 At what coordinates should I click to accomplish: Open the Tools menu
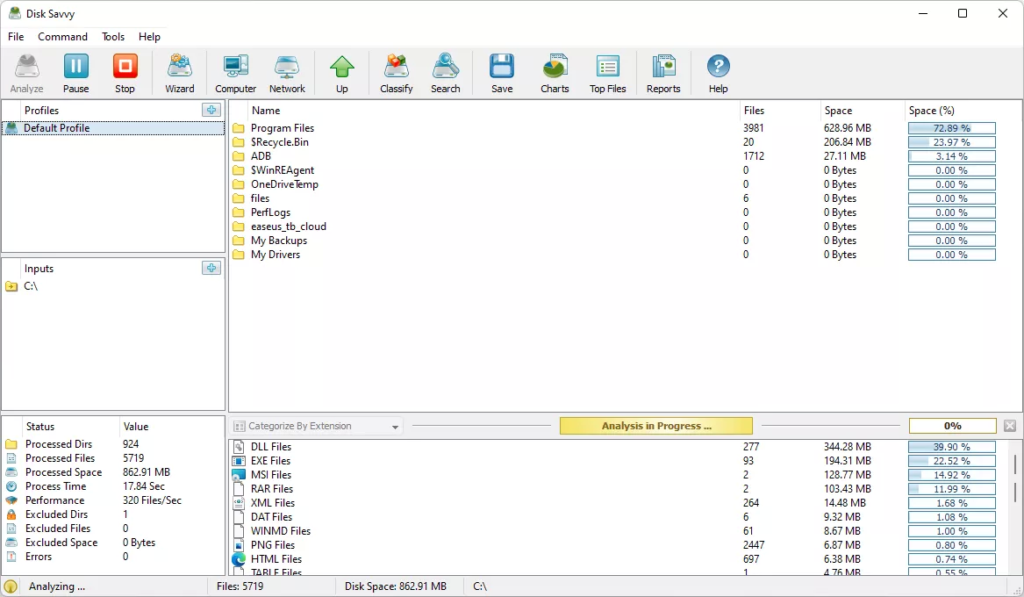click(x=113, y=37)
